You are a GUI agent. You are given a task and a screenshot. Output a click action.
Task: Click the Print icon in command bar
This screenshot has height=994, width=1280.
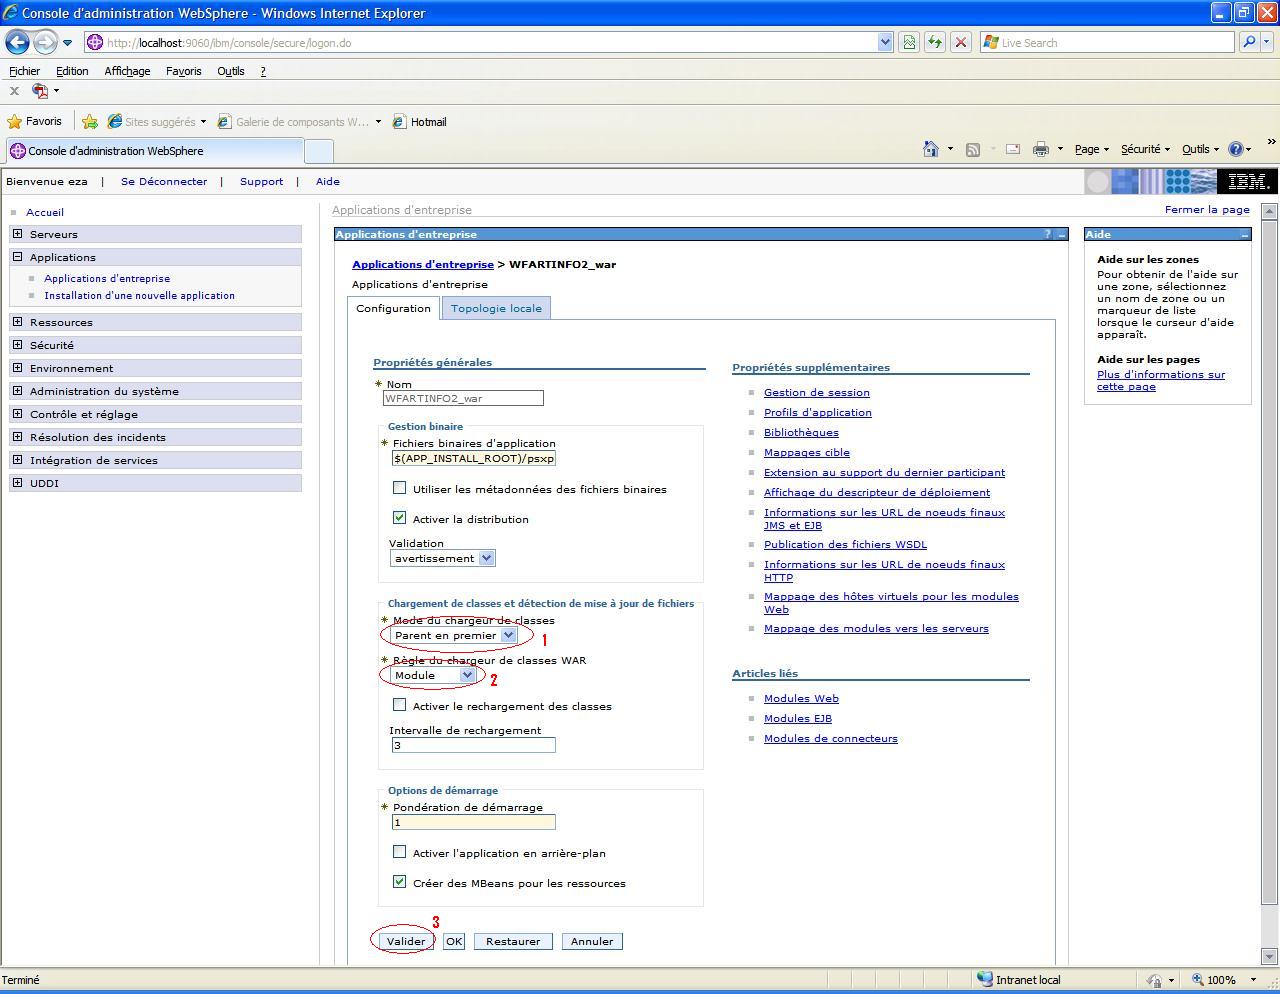(1040, 149)
